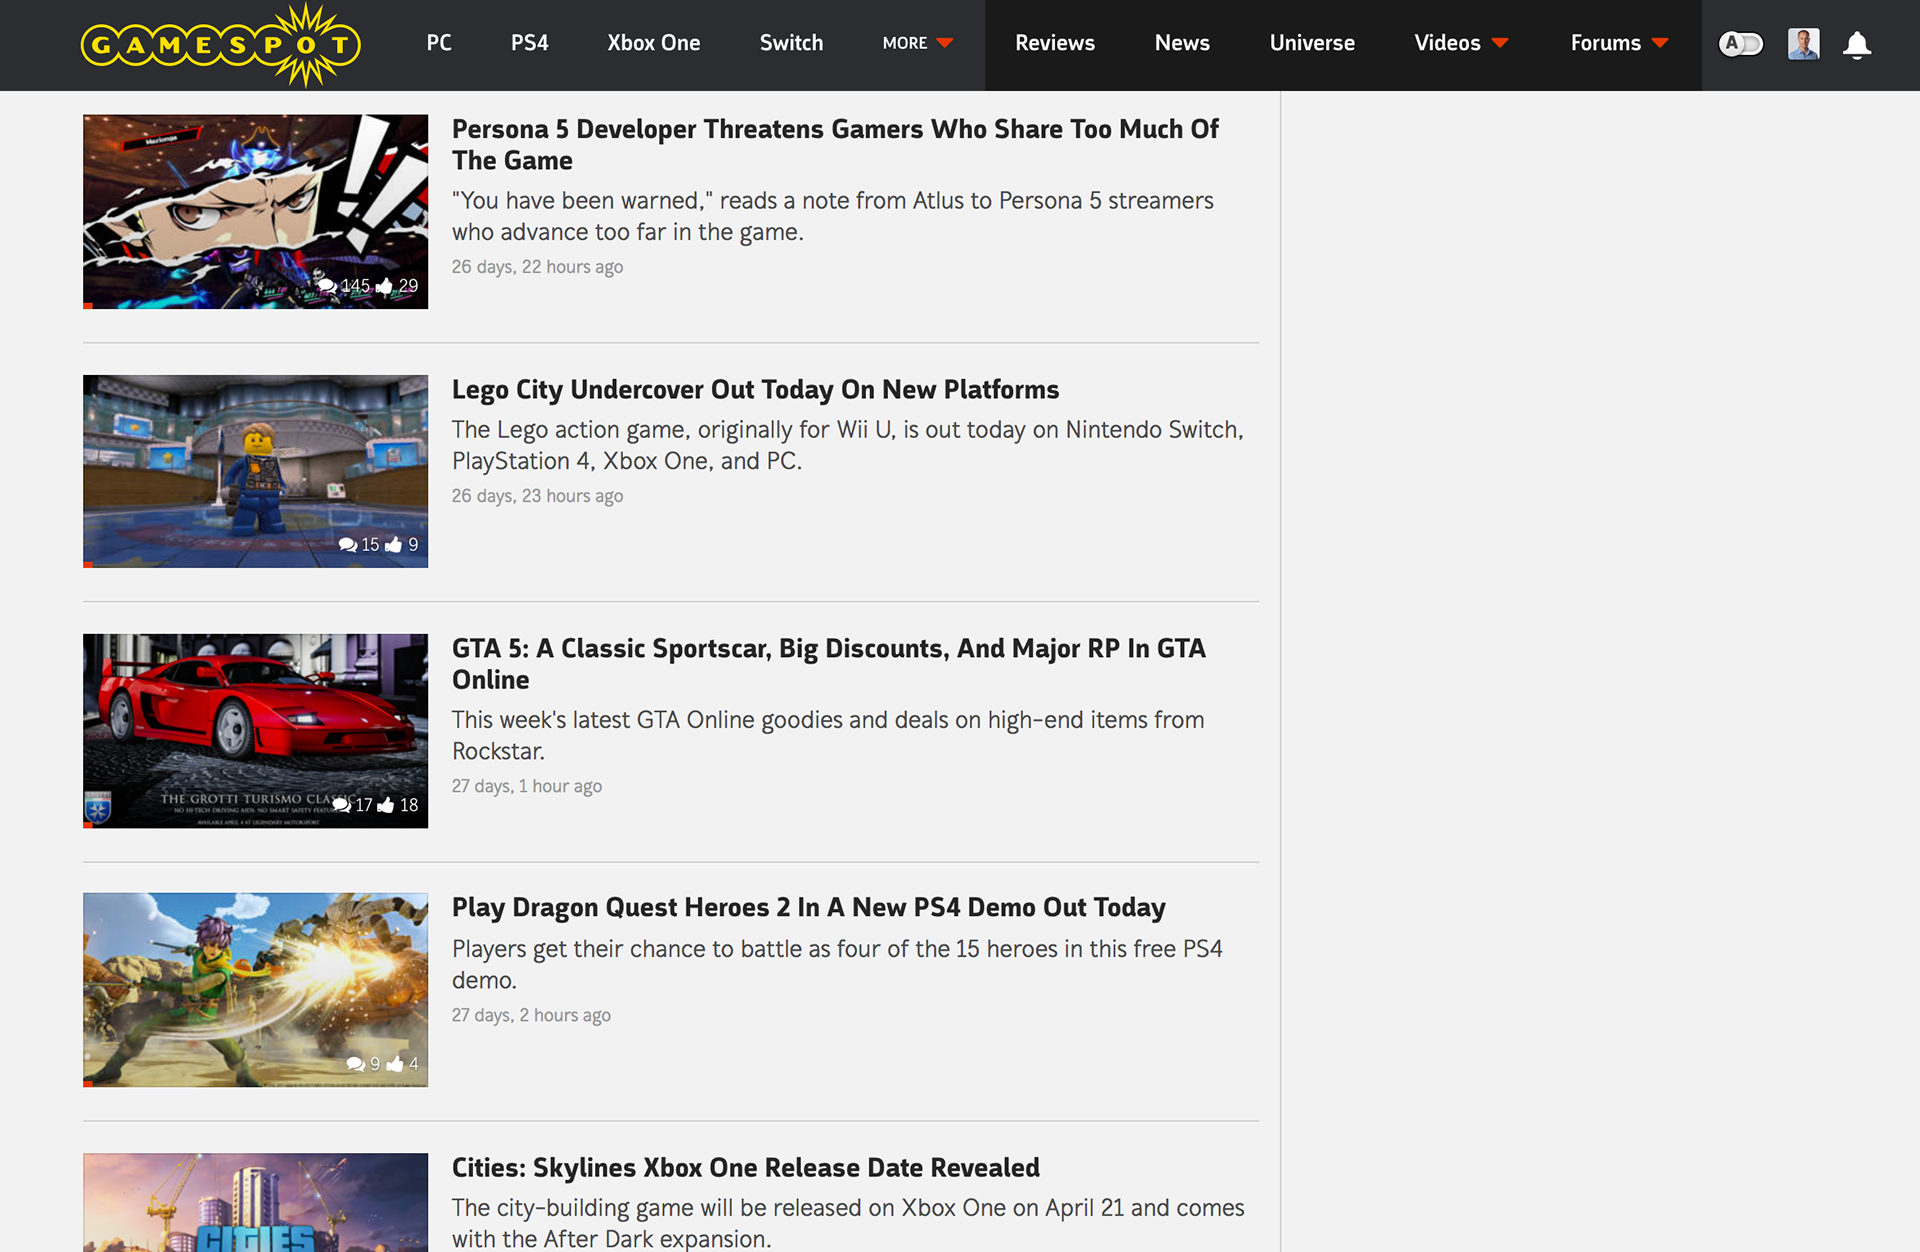Image resolution: width=1920 pixels, height=1252 pixels.
Task: Click thumbs-up icon on Lego City thumbnail
Action: point(394,545)
